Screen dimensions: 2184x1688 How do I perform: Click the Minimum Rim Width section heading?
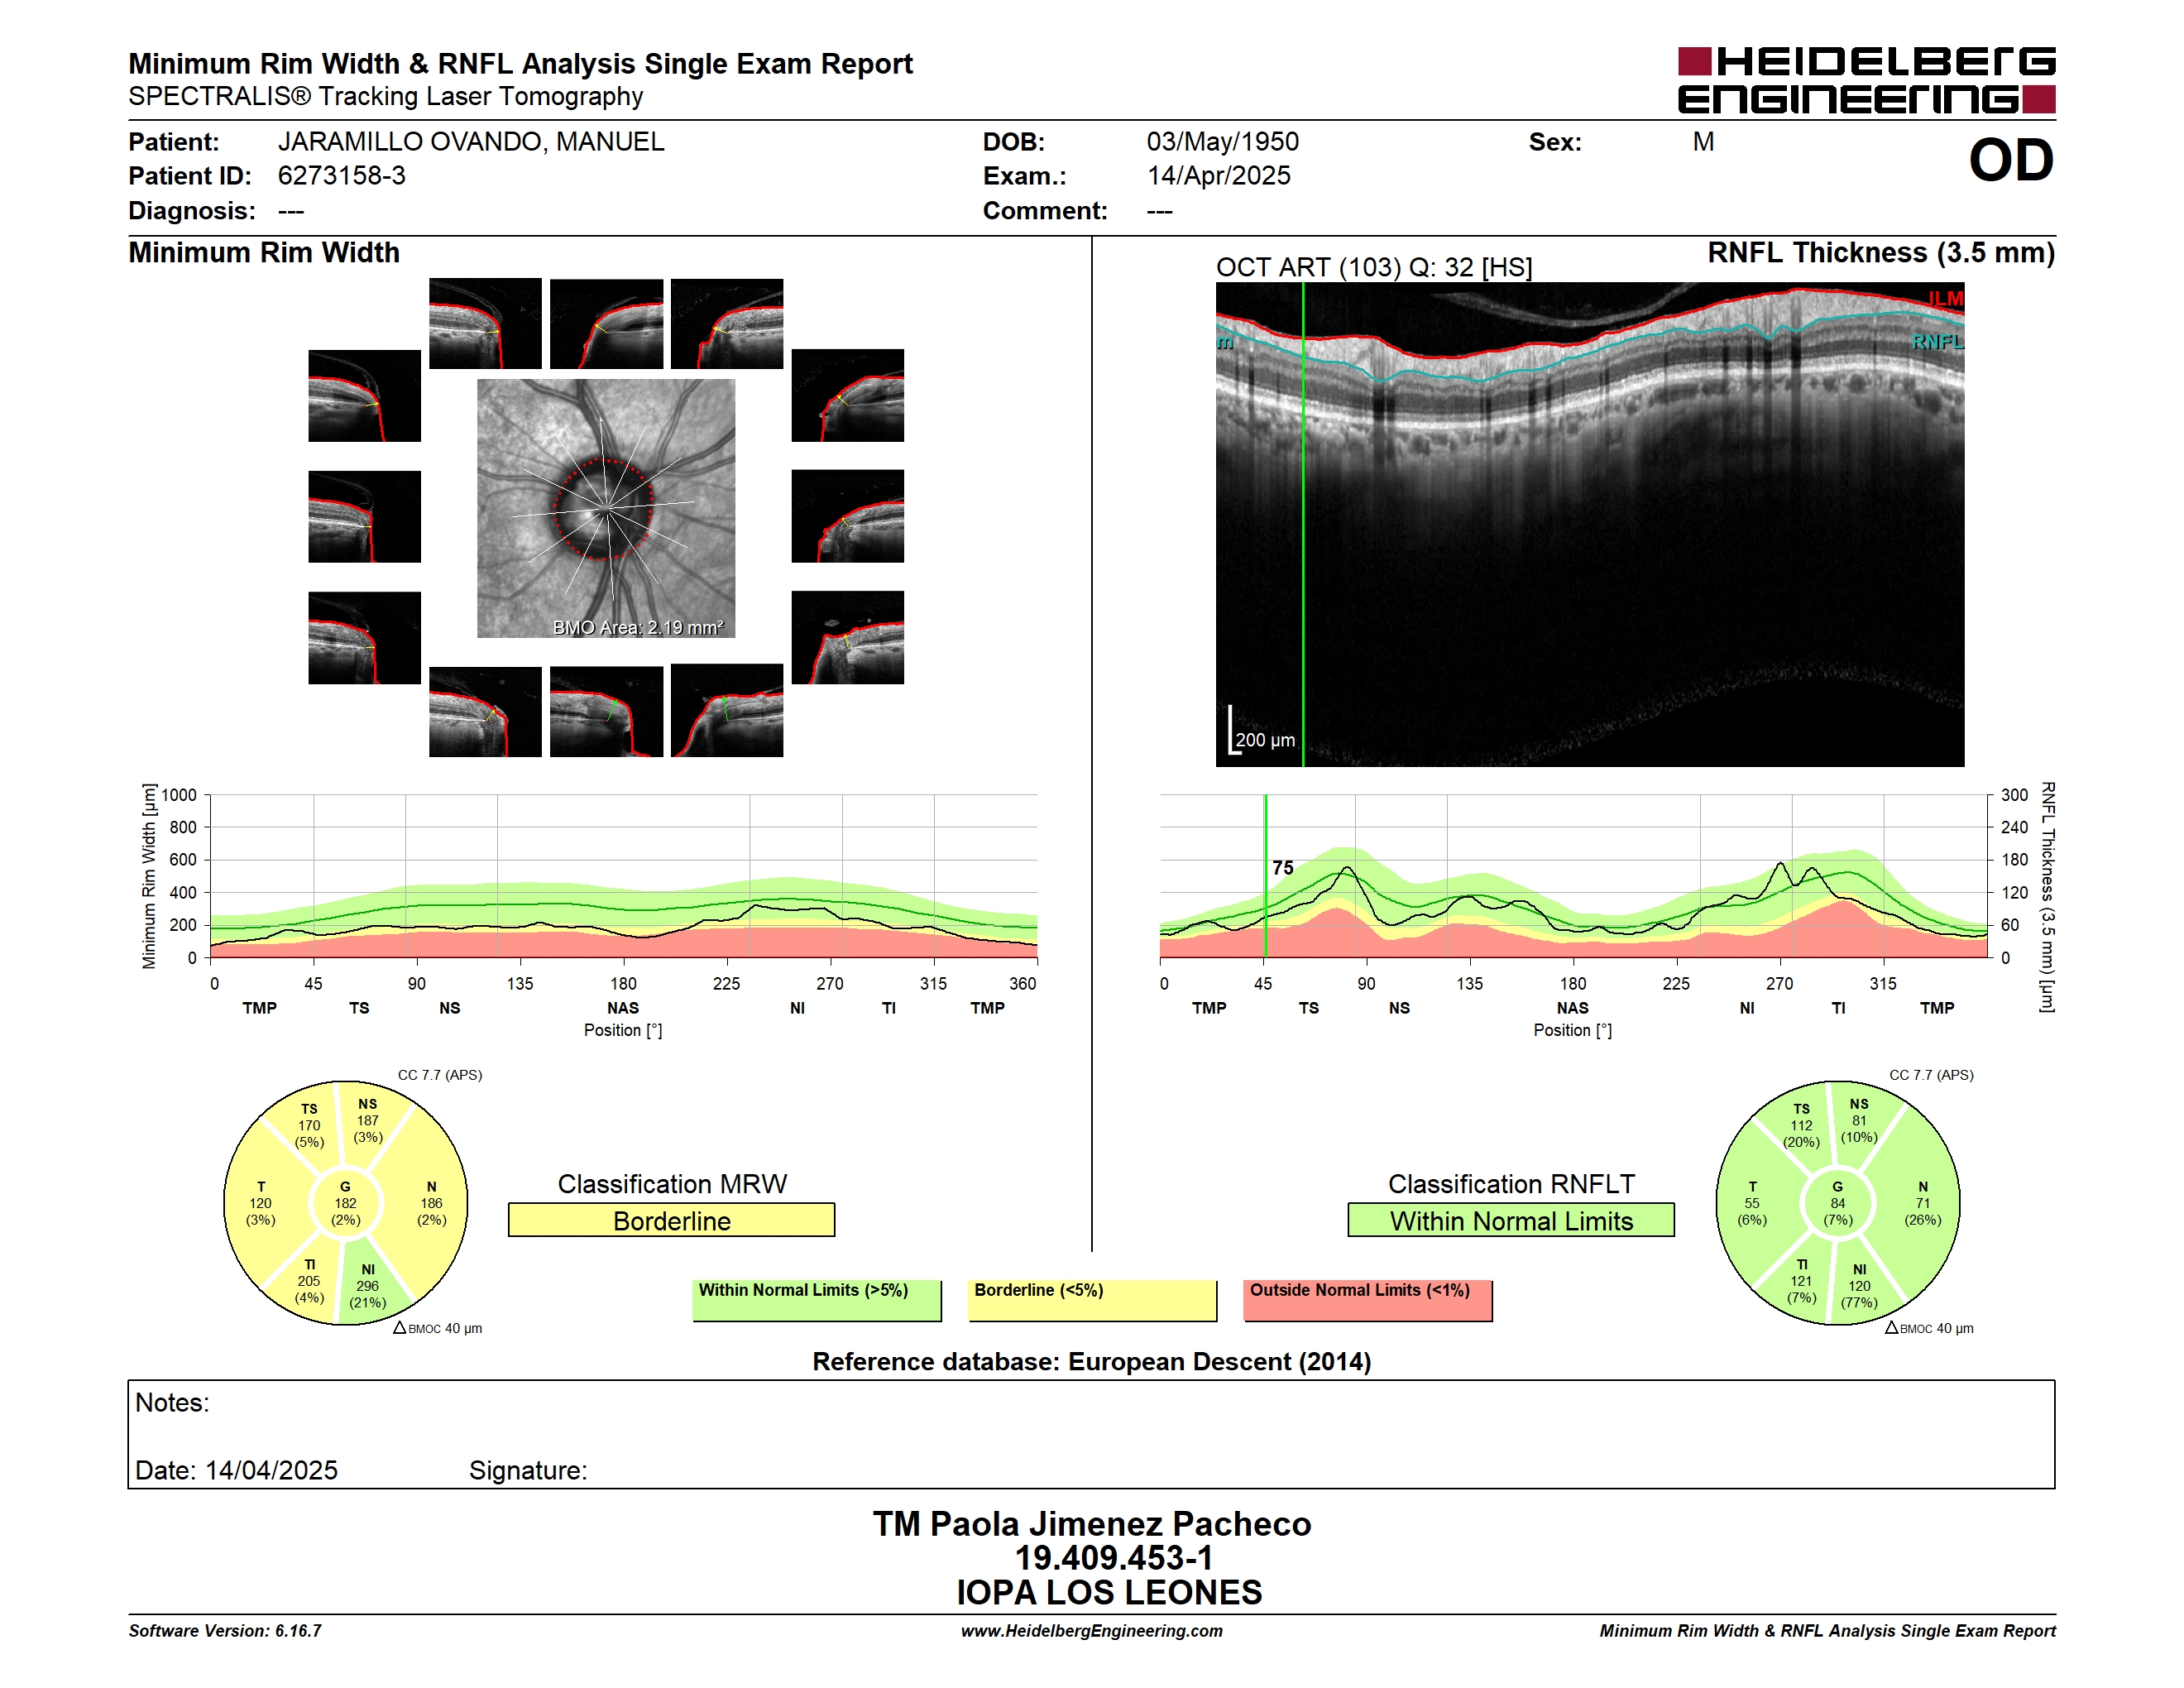click(x=264, y=252)
